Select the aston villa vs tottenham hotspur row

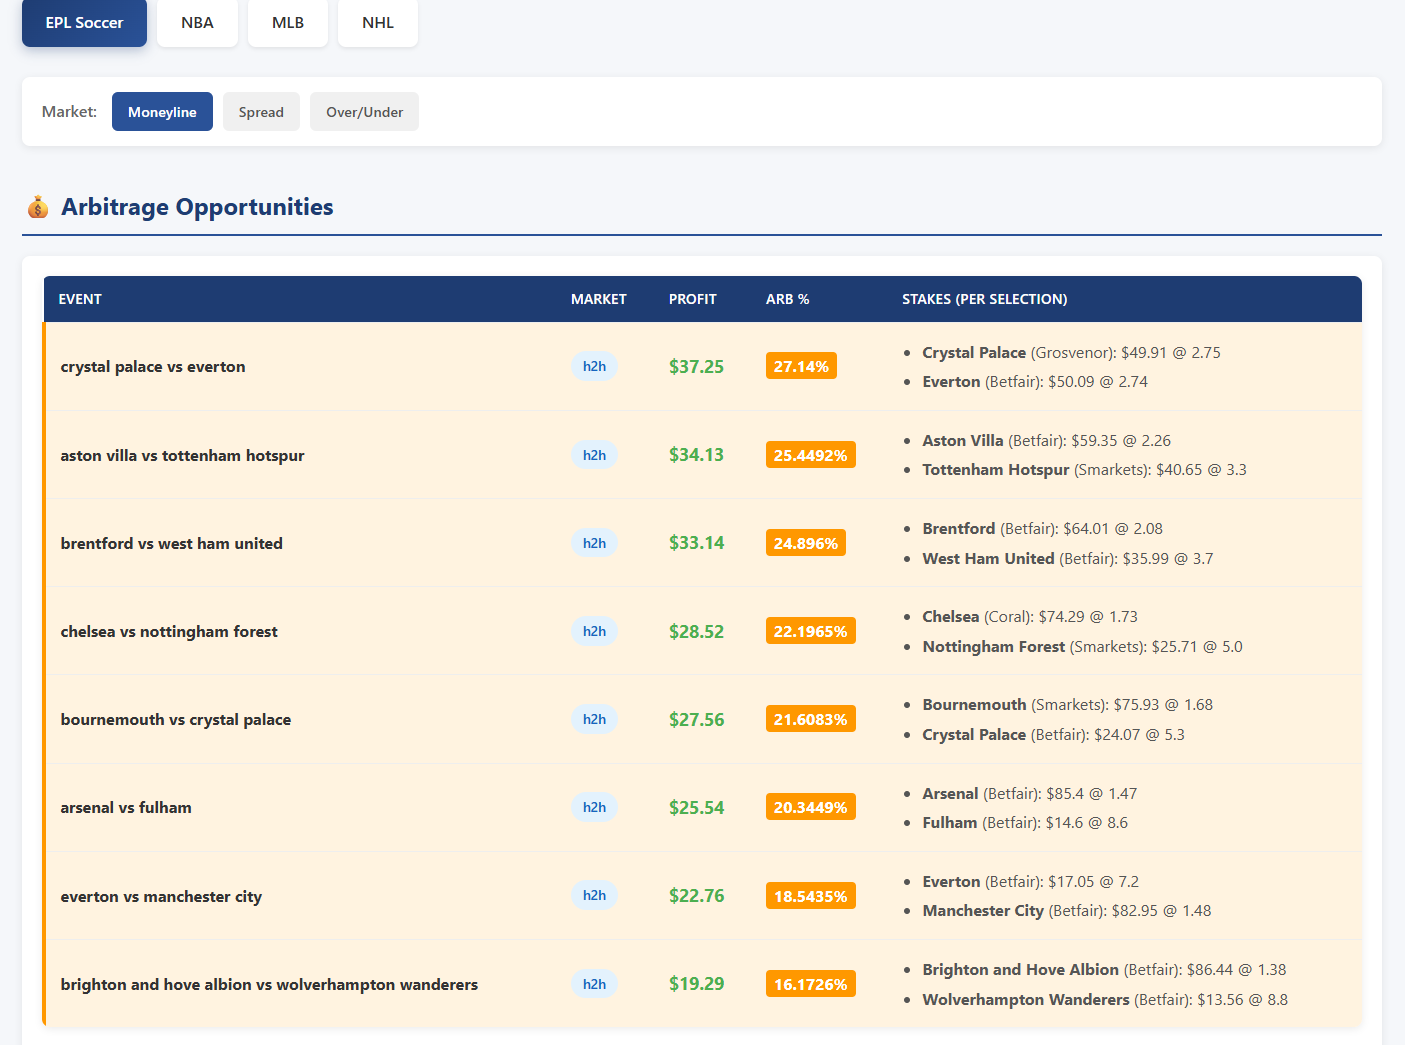(x=183, y=454)
